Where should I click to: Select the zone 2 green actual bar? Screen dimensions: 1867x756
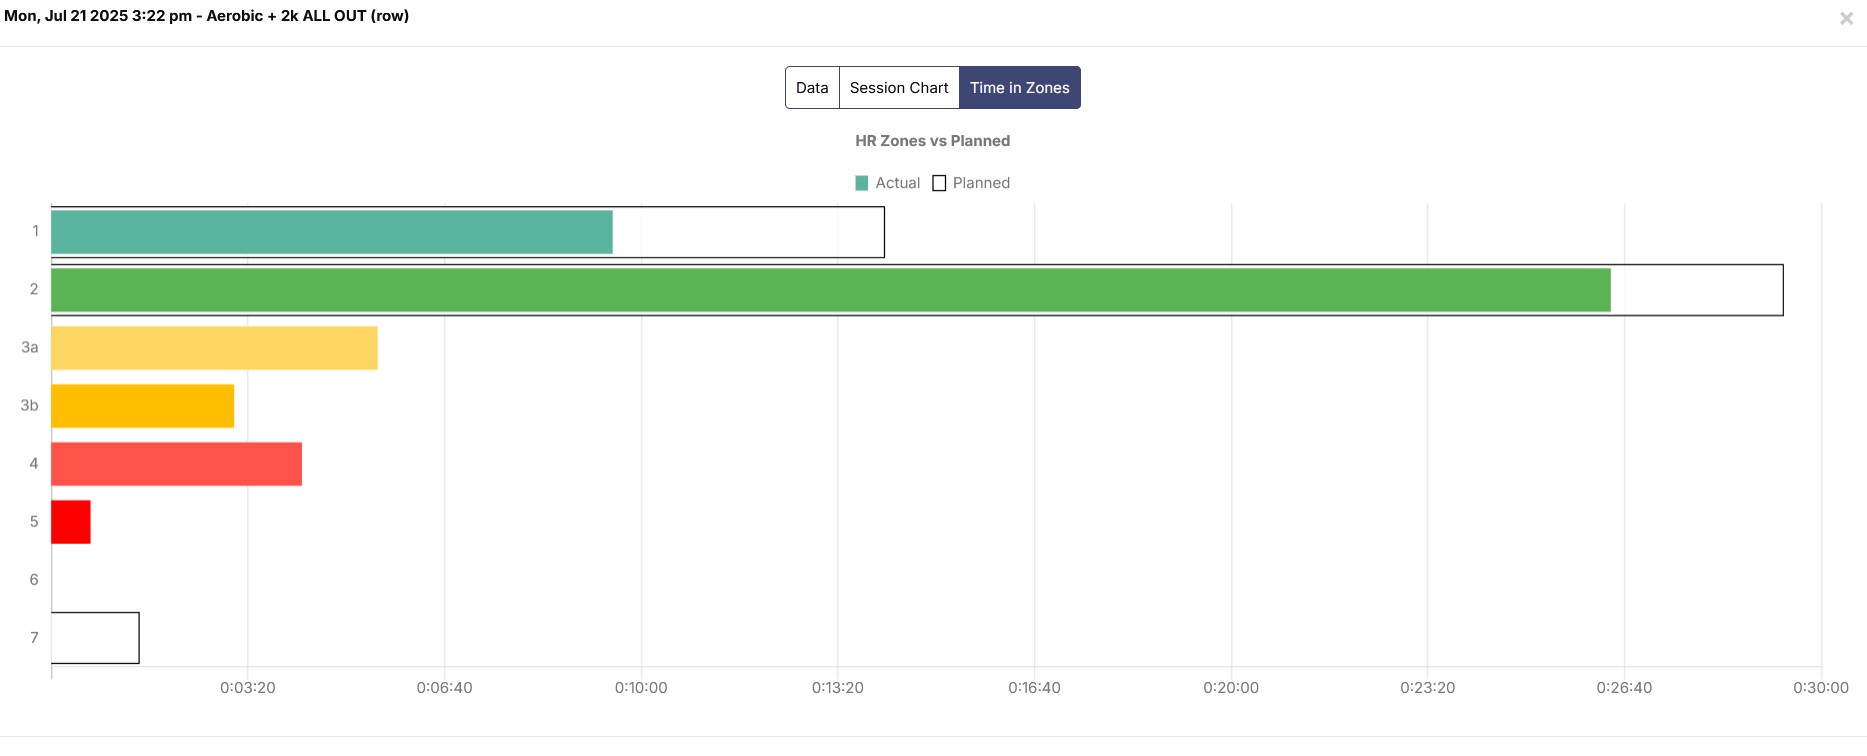tap(831, 290)
